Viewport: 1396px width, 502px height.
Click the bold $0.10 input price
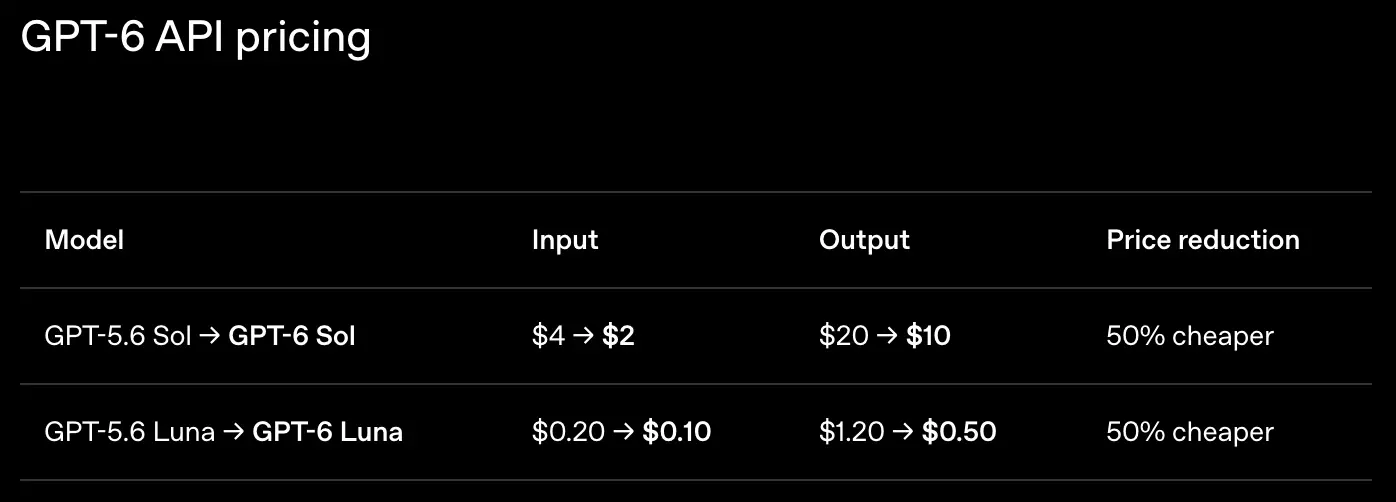[676, 432]
